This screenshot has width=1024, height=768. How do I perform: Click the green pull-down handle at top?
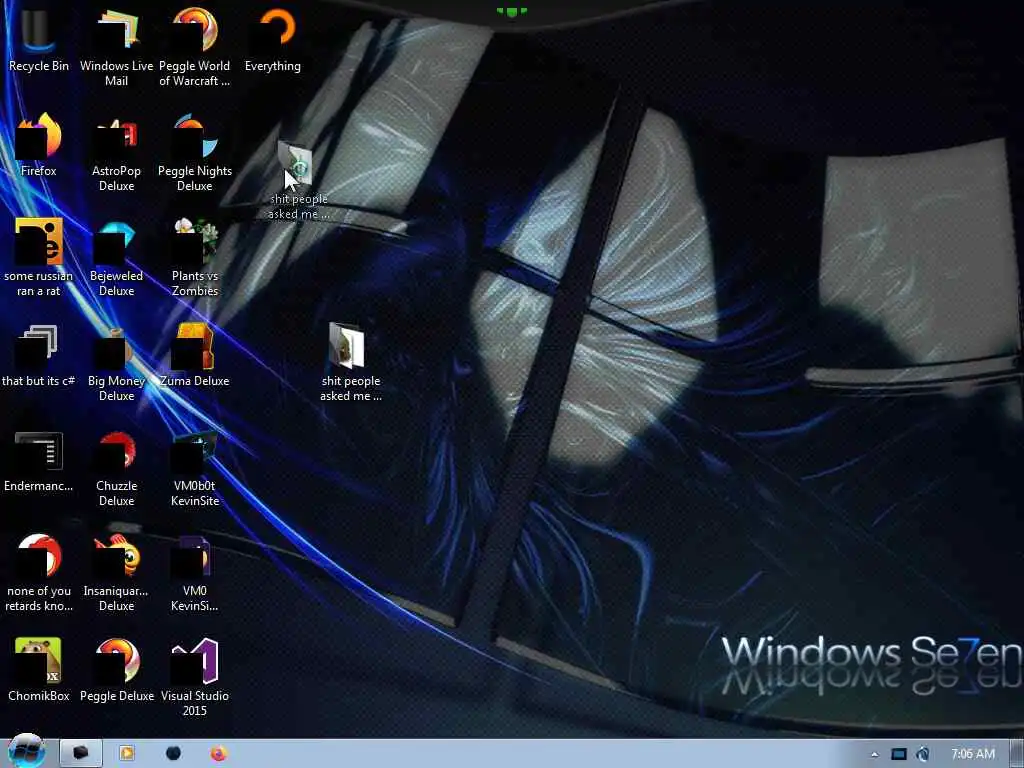(511, 11)
